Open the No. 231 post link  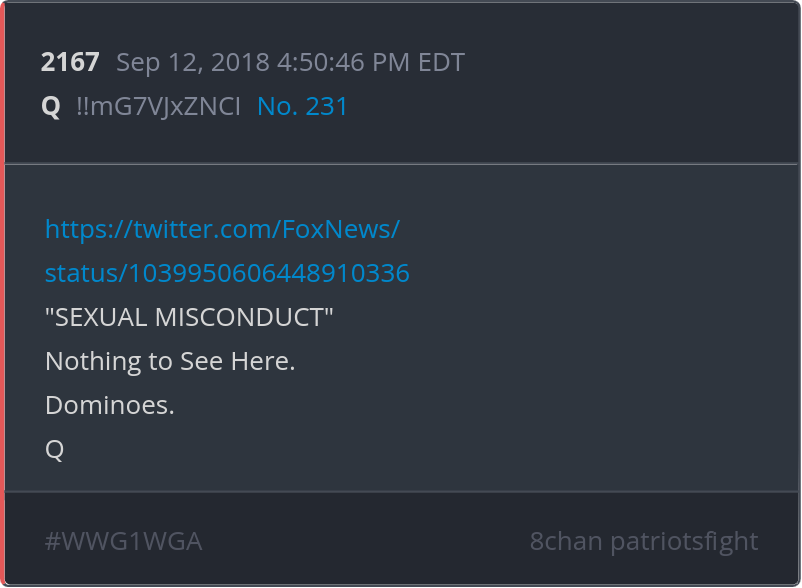[x=302, y=106]
